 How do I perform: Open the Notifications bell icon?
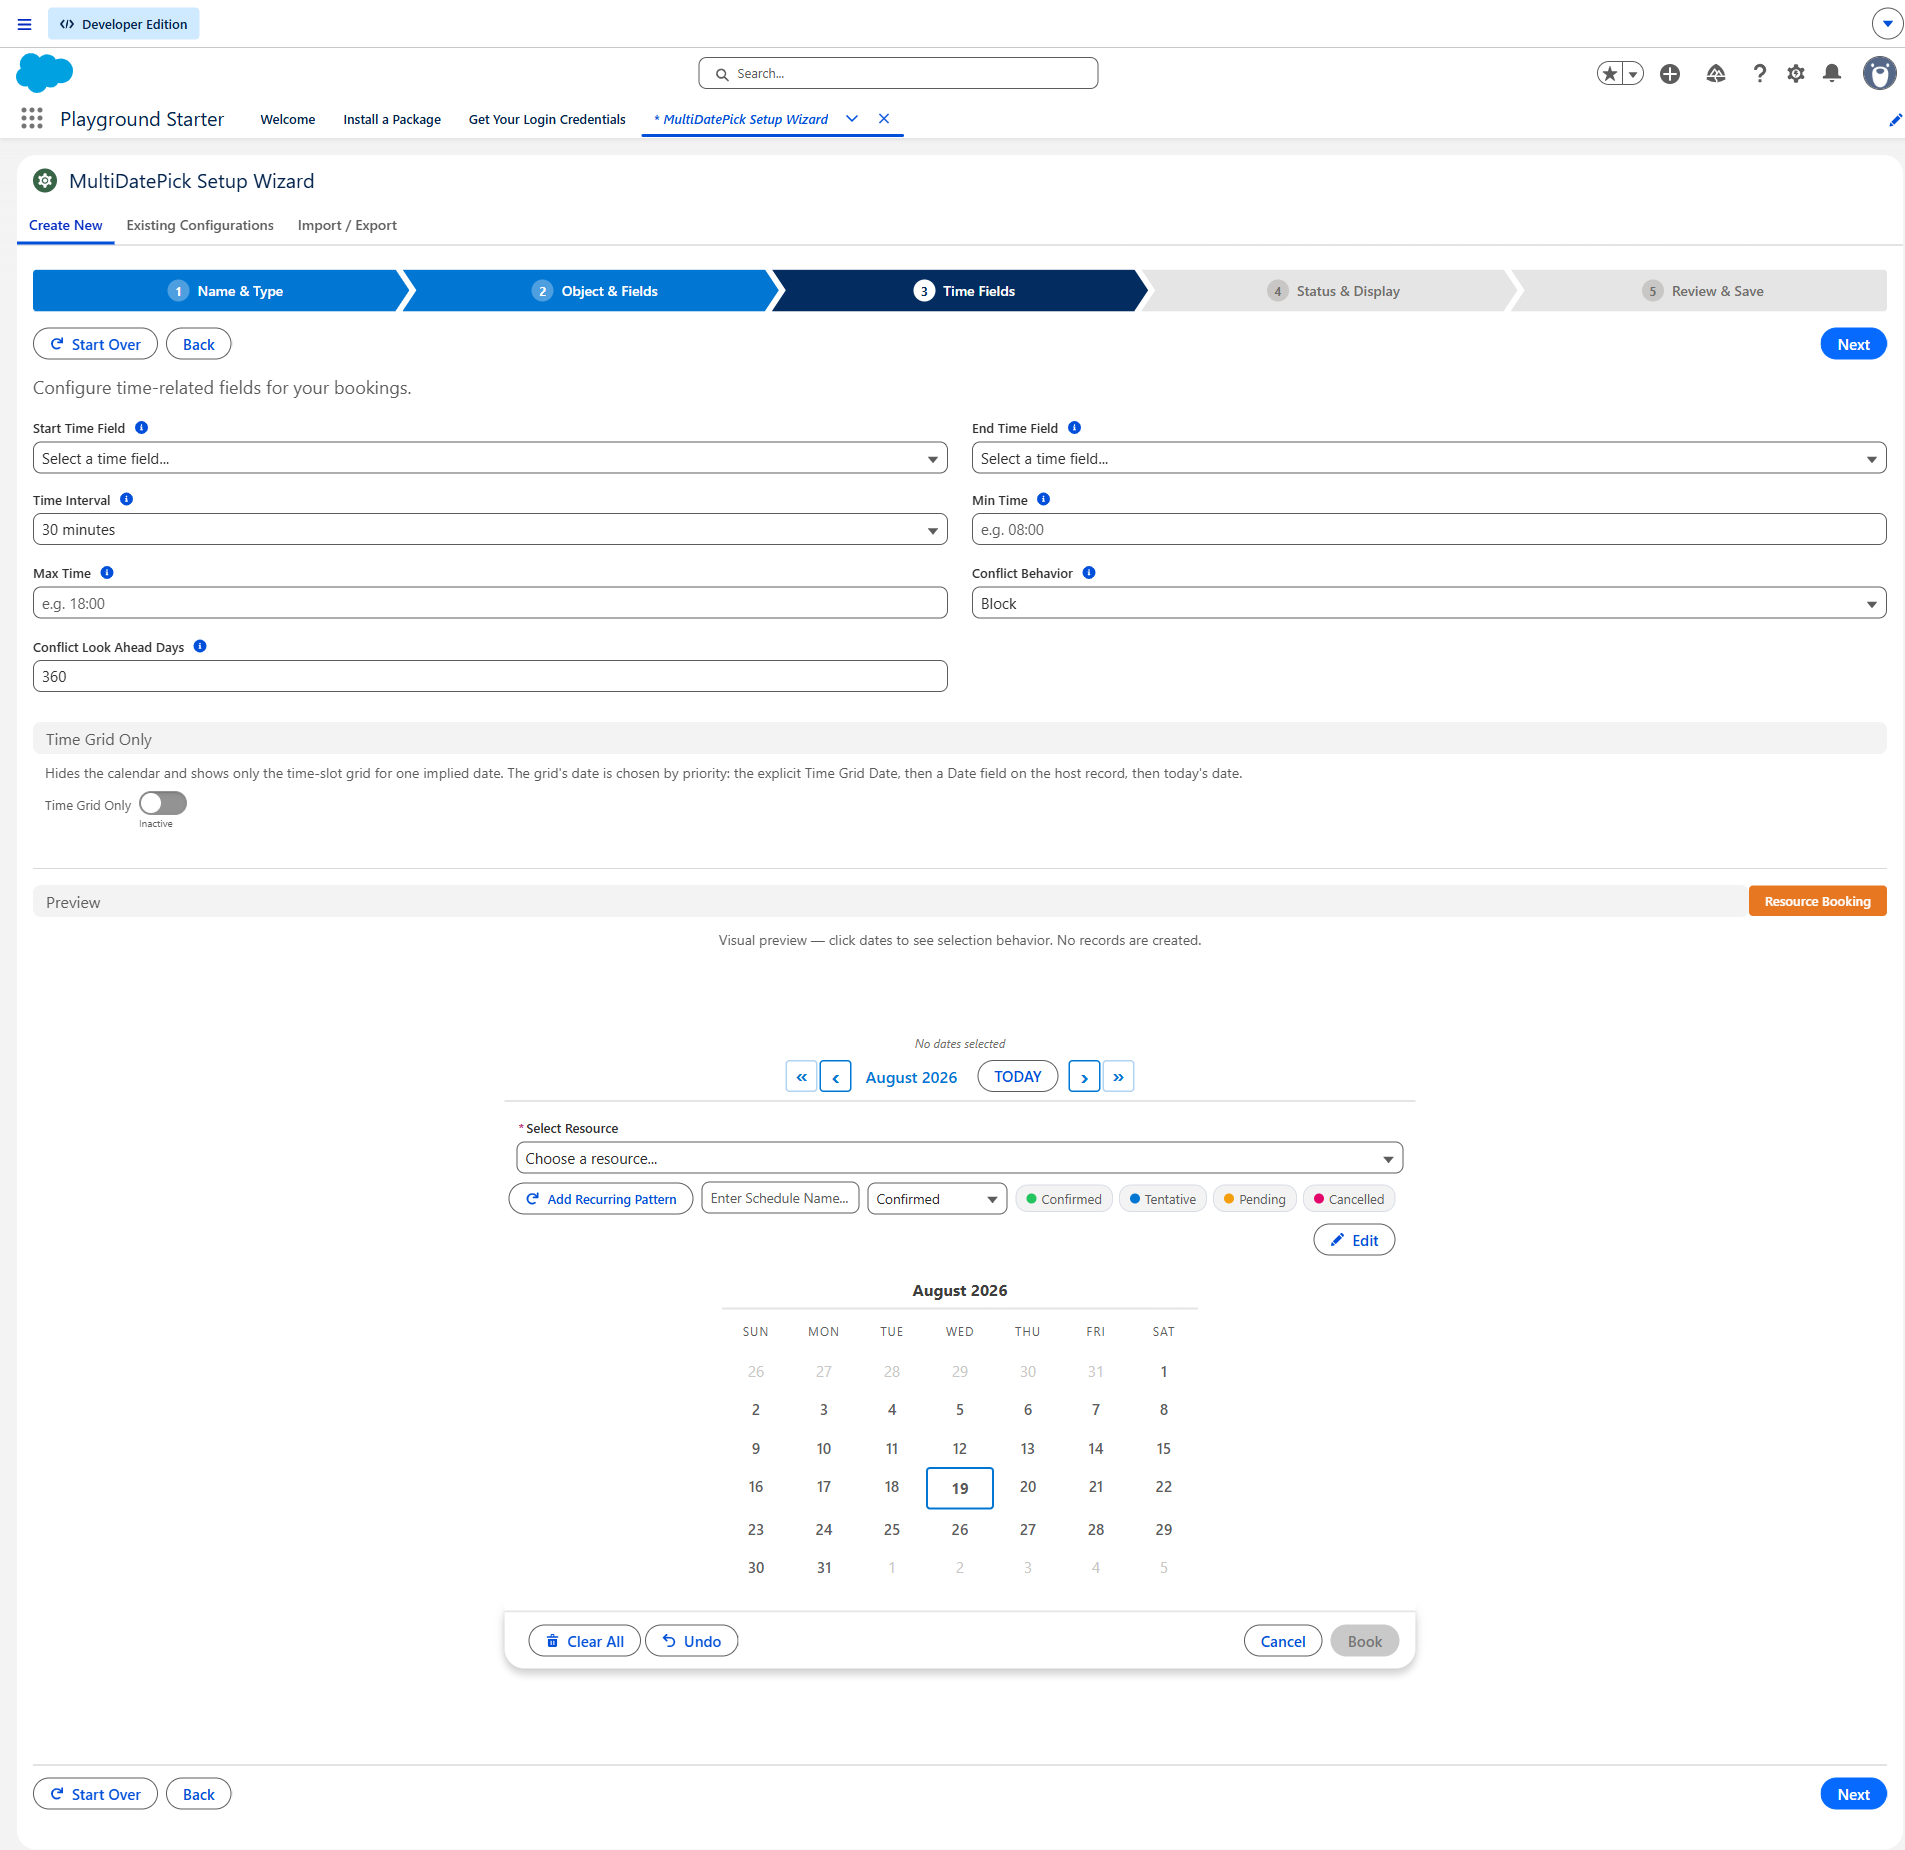pyautogui.click(x=1832, y=73)
